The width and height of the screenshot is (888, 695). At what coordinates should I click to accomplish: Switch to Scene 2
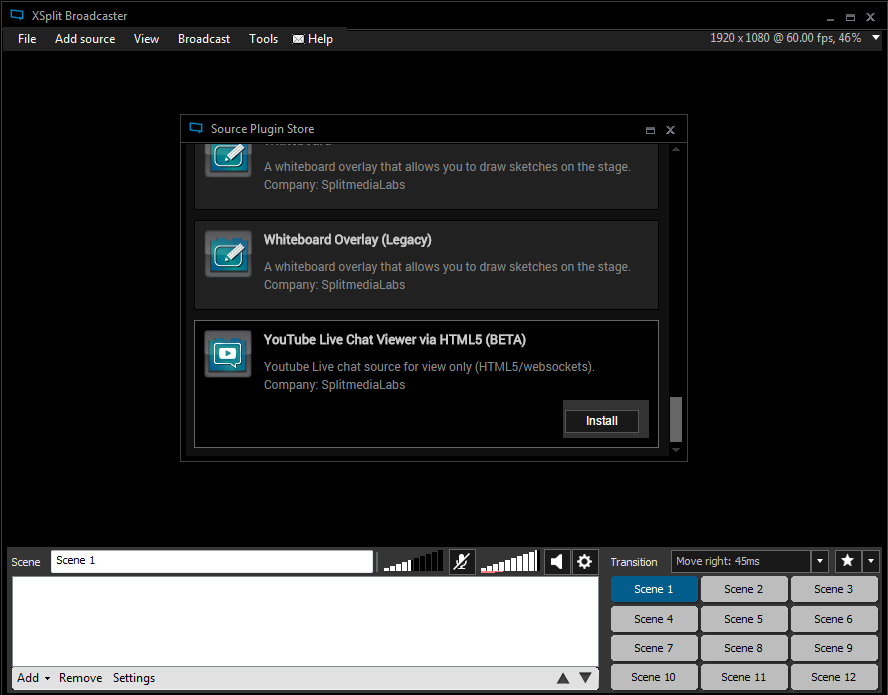(x=743, y=589)
